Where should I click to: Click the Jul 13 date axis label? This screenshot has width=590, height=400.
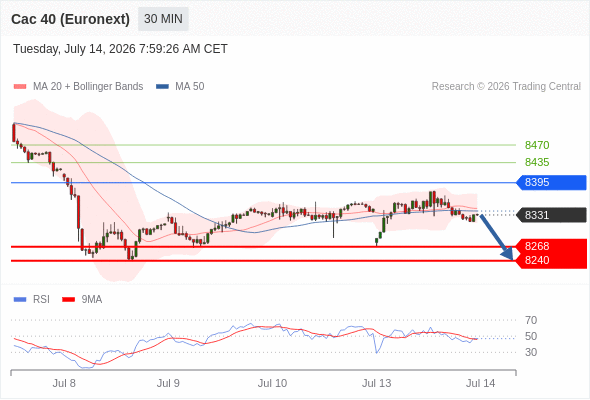click(377, 383)
